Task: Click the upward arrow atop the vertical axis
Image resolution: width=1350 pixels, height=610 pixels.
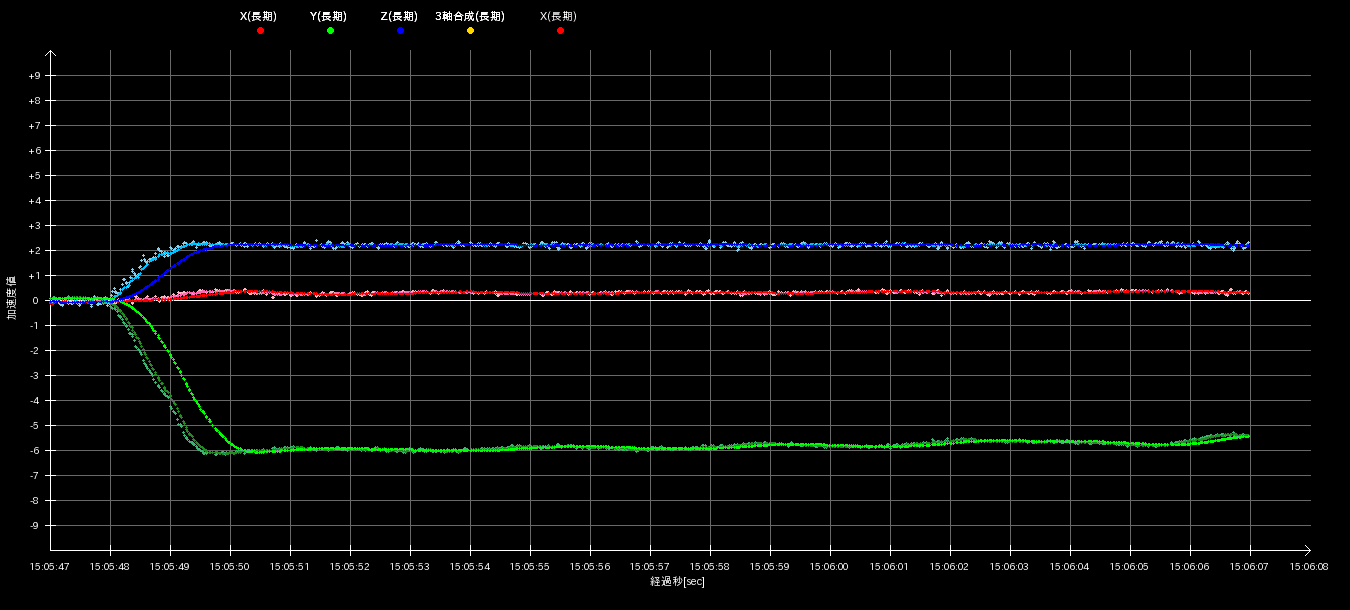Action: tap(51, 55)
